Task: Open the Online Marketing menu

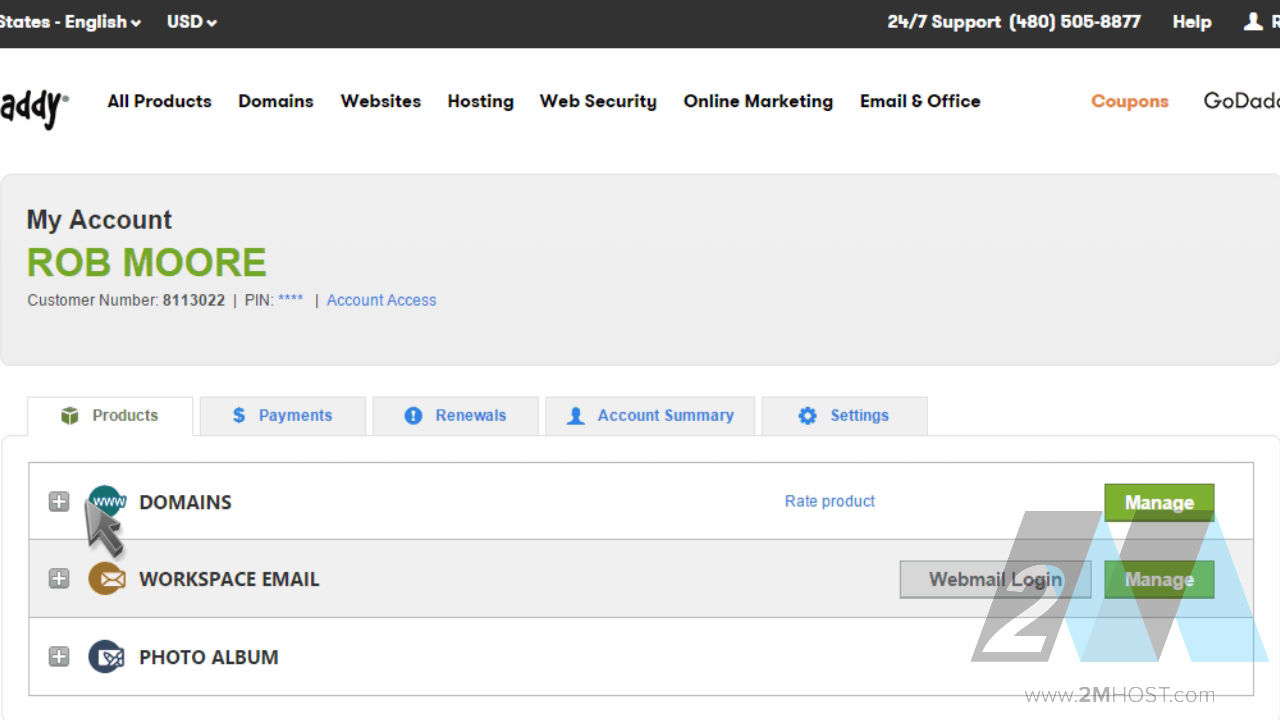Action: [x=758, y=101]
